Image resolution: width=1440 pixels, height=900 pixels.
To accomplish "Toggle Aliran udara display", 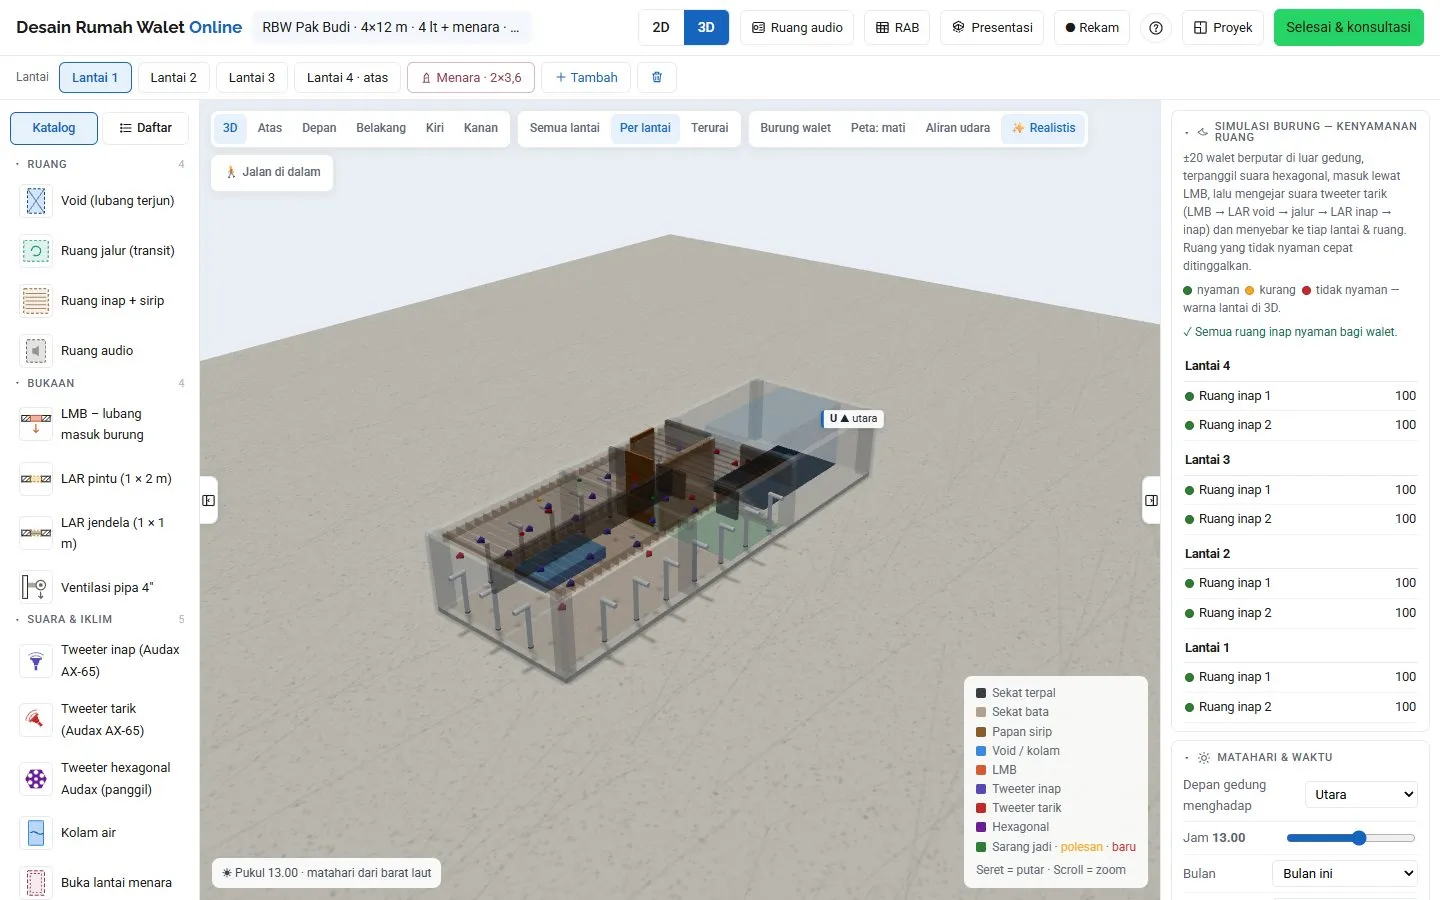I will point(957,128).
